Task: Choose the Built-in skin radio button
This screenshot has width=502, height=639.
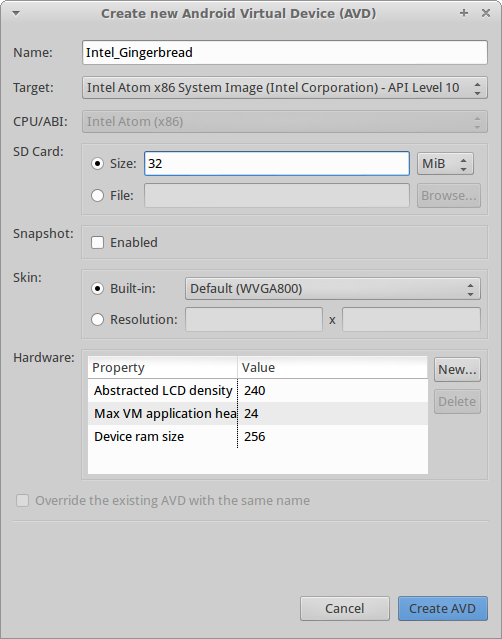Action: (x=97, y=289)
